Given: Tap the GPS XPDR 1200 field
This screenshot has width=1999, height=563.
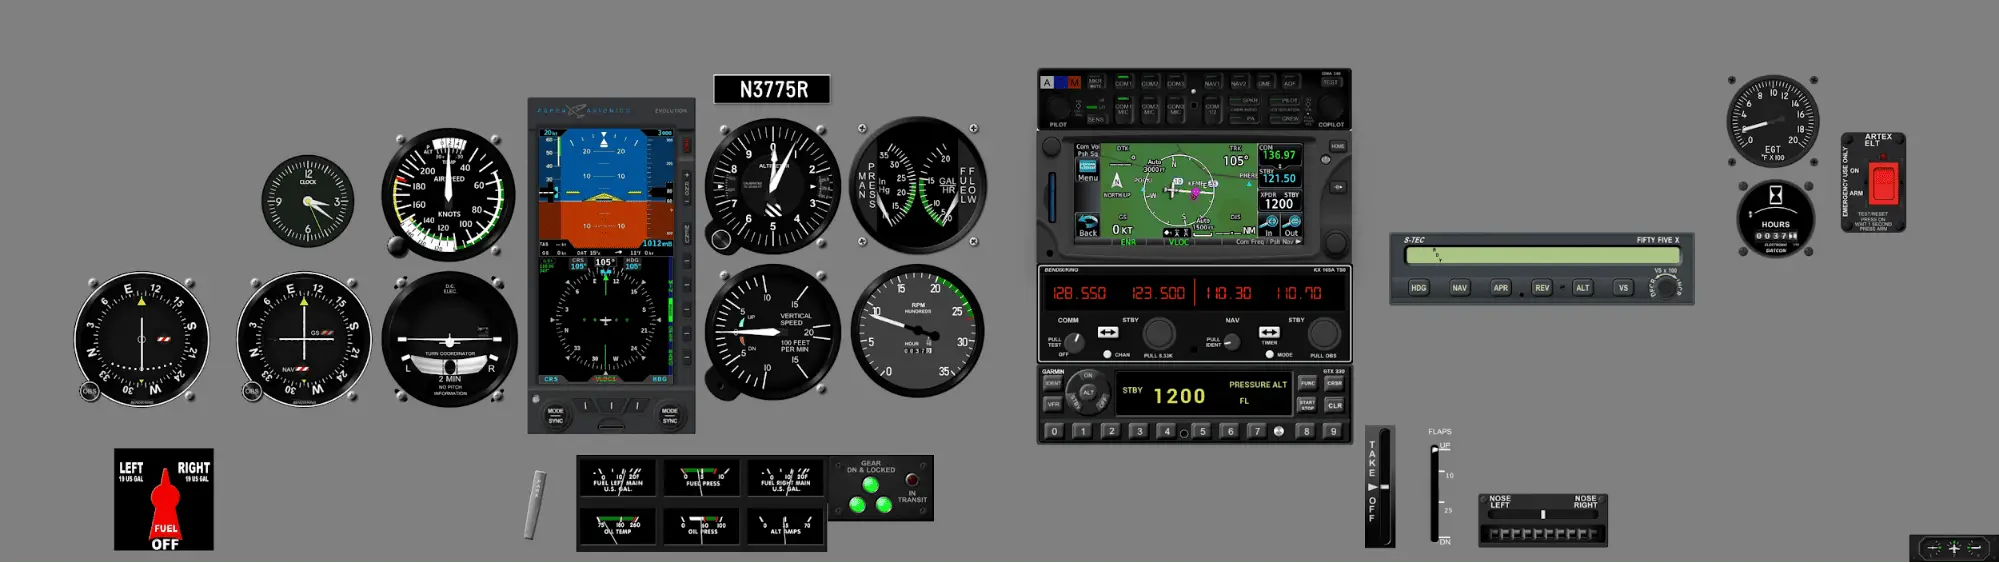Looking at the screenshot, I should pos(1279,201).
